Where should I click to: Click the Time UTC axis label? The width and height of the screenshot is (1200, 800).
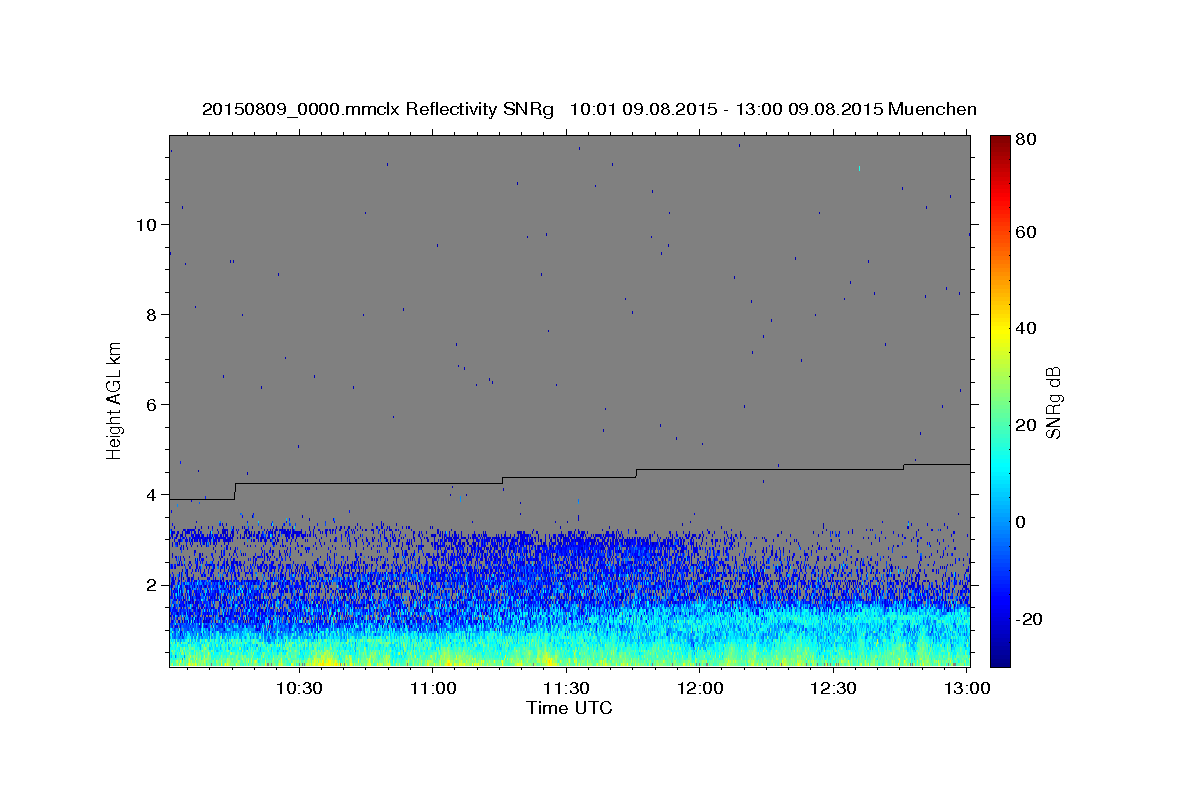pyautogui.click(x=569, y=708)
